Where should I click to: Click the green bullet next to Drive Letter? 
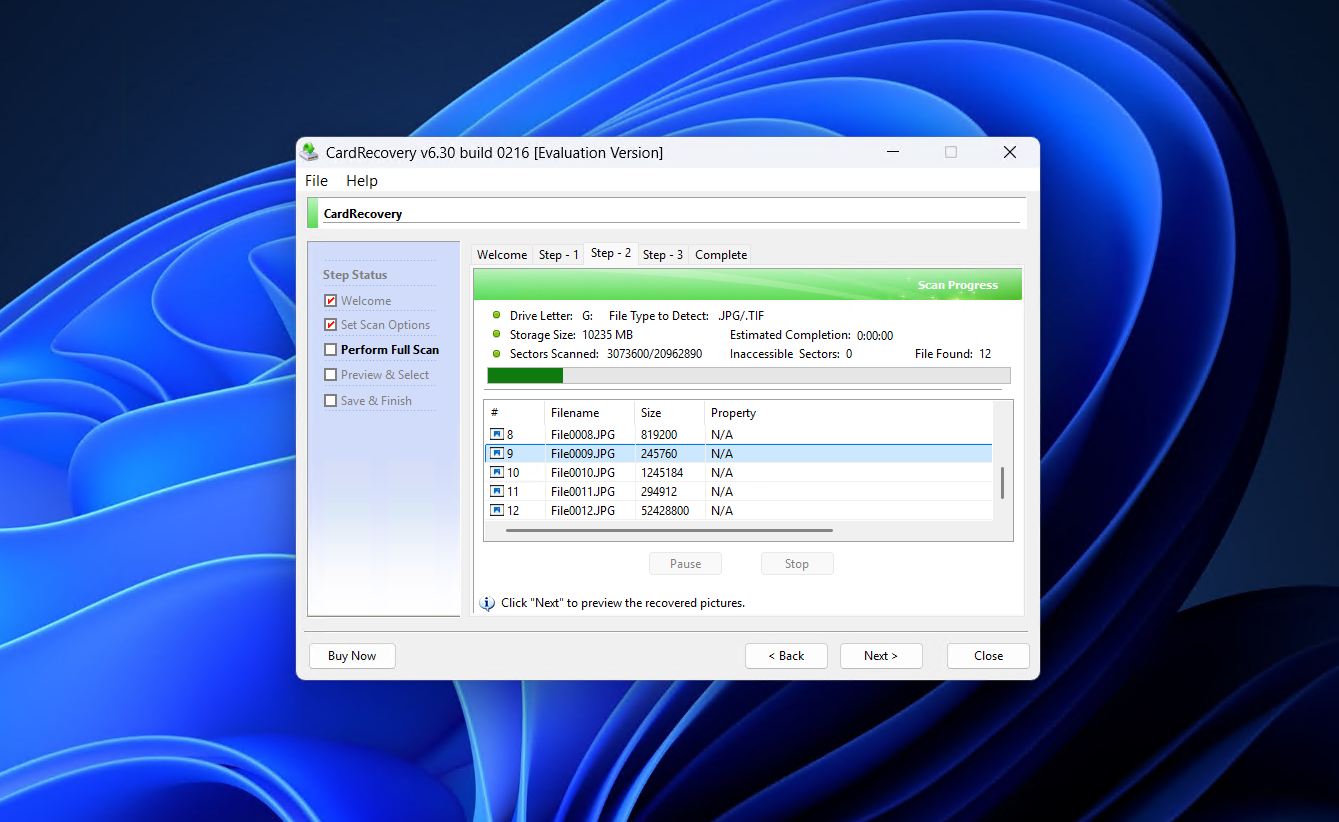click(496, 315)
